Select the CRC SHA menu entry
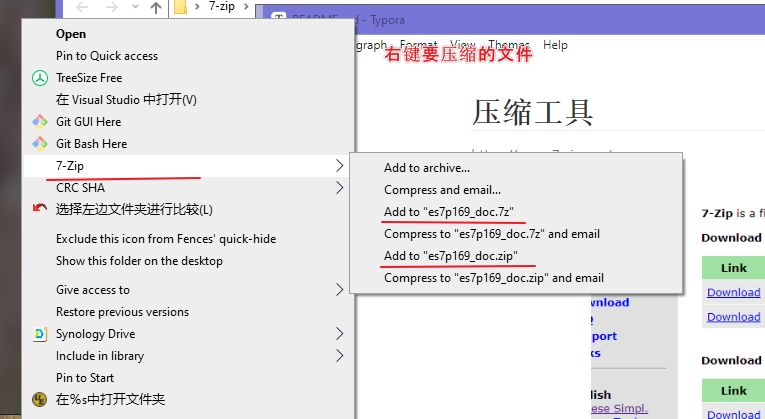The width and height of the screenshot is (765, 419). 189,188
